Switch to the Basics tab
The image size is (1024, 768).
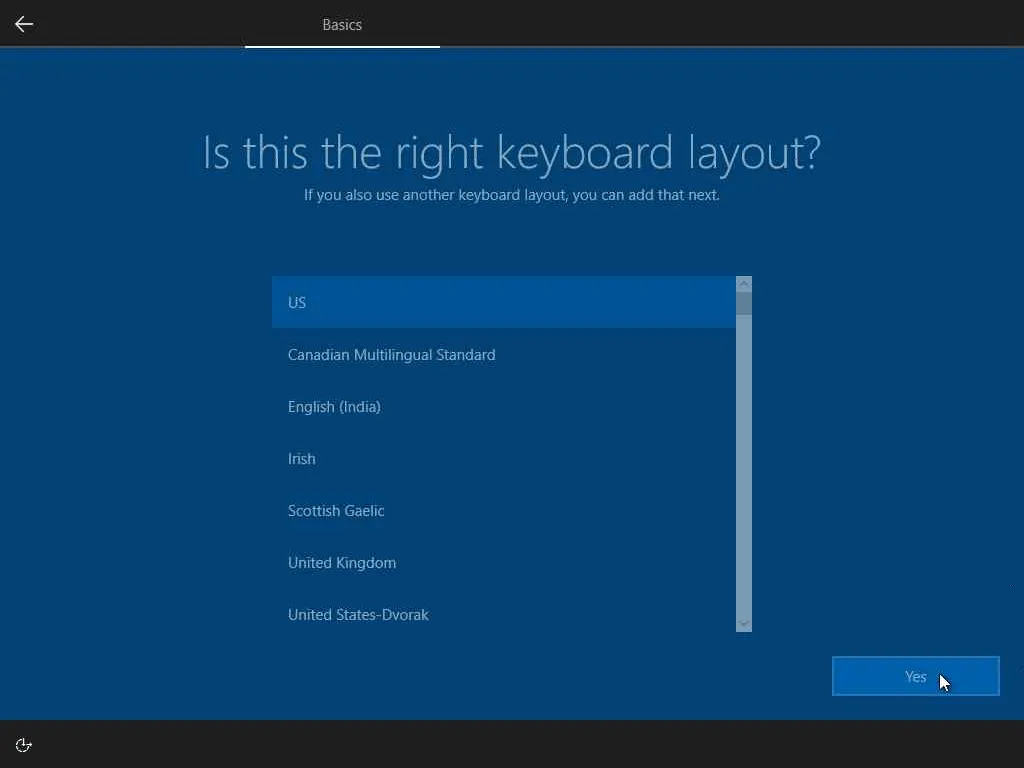tap(342, 25)
